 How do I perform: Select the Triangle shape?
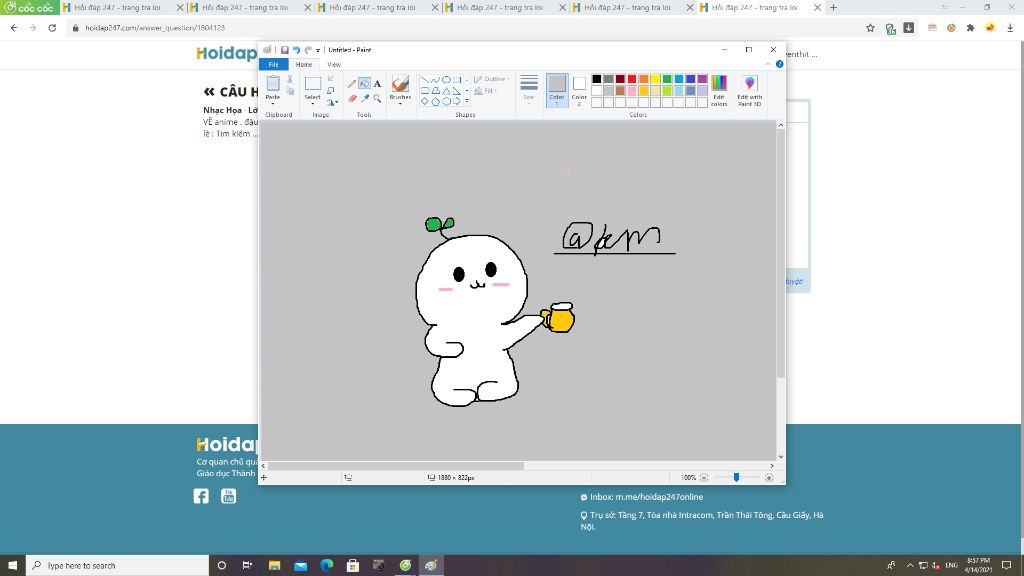(x=446, y=91)
